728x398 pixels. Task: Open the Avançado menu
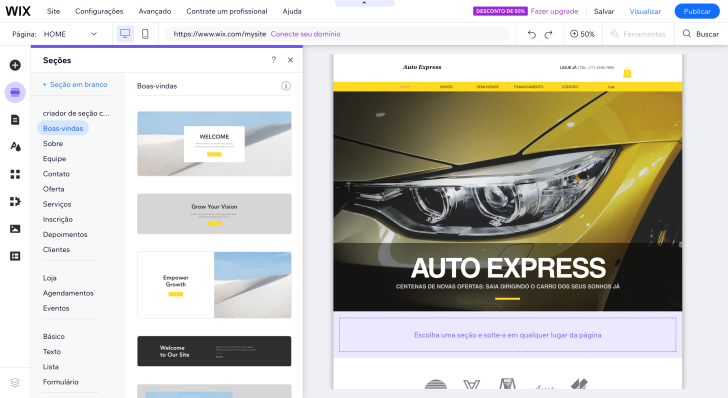[x=155, y=11]
